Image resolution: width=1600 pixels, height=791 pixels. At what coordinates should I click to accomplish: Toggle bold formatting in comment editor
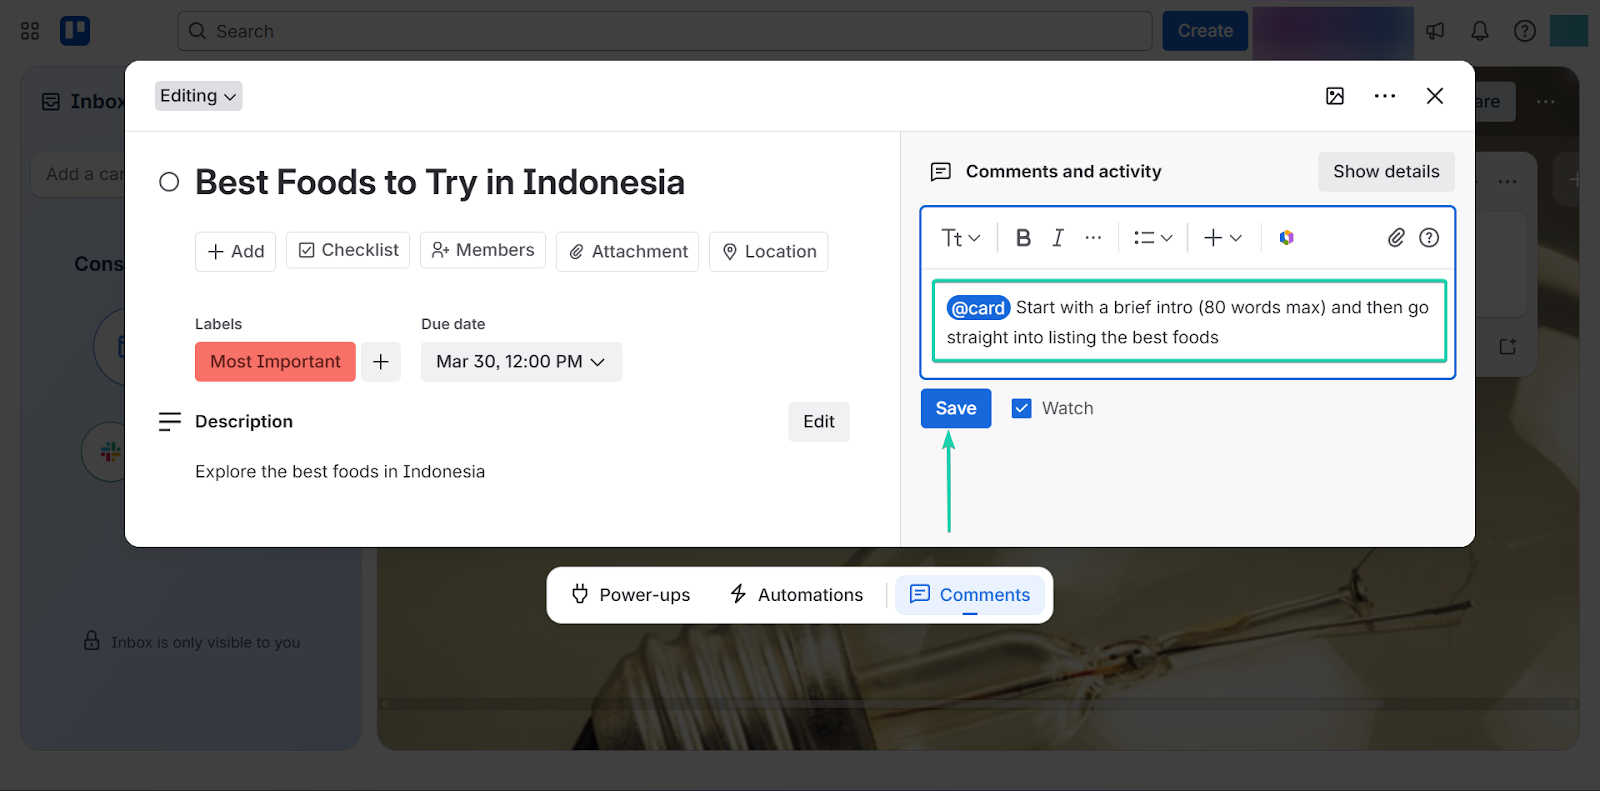coord(1023,238)
